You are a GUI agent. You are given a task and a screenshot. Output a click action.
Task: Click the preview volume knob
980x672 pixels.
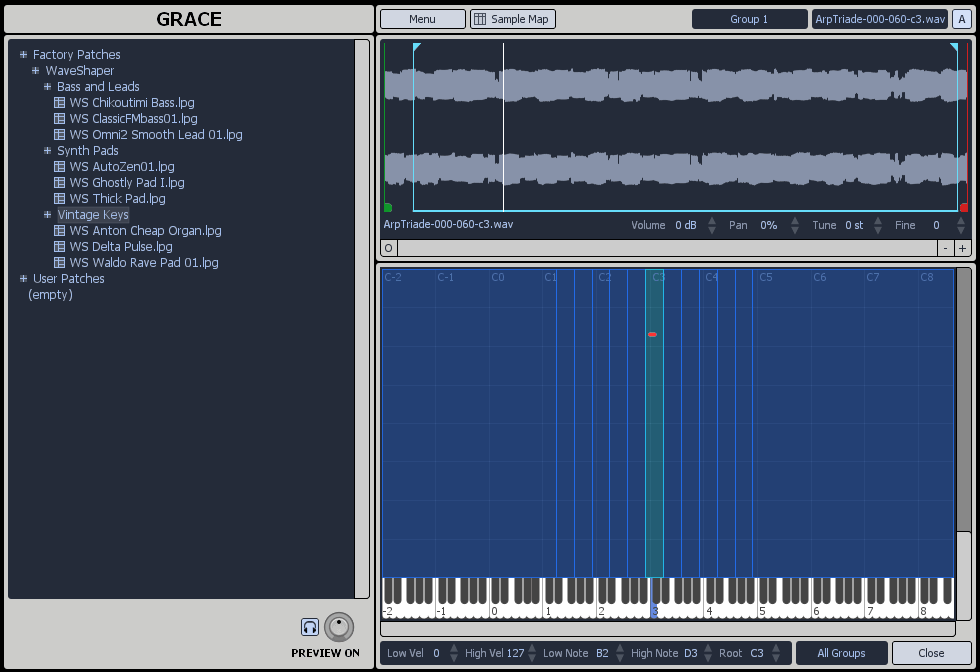pos(339,627)
